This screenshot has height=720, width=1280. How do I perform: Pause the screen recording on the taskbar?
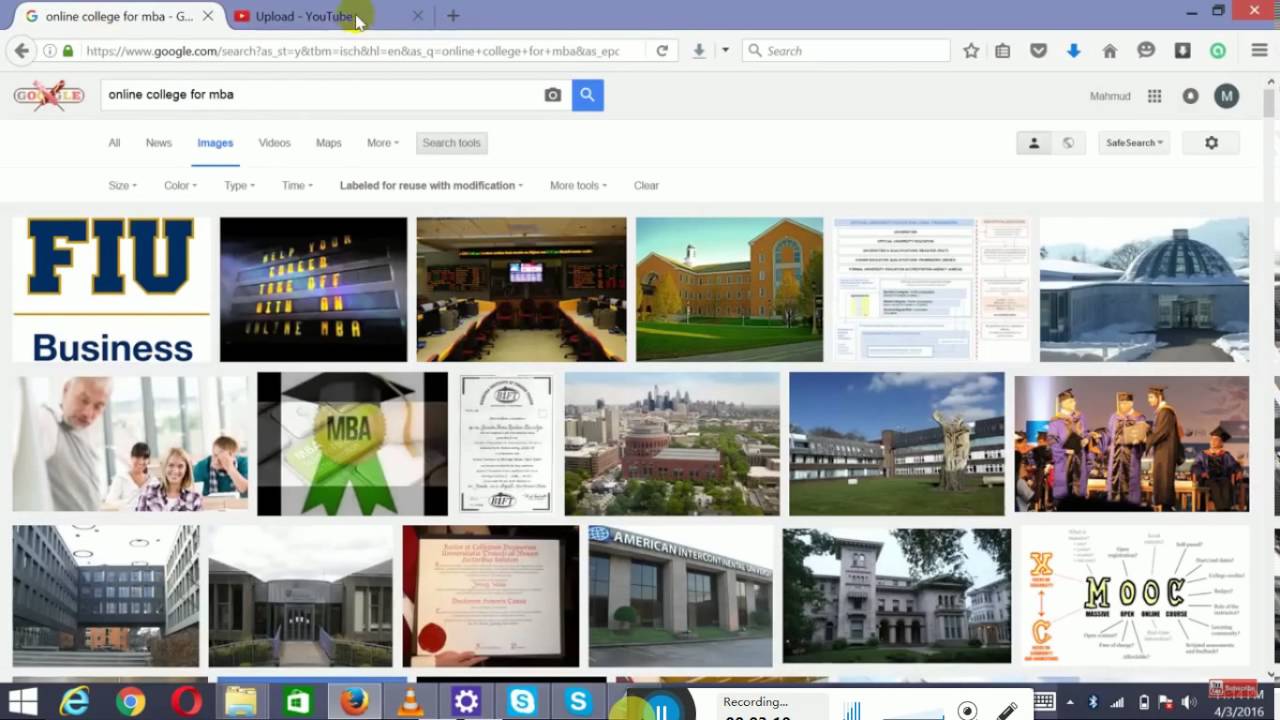(661, 709)
